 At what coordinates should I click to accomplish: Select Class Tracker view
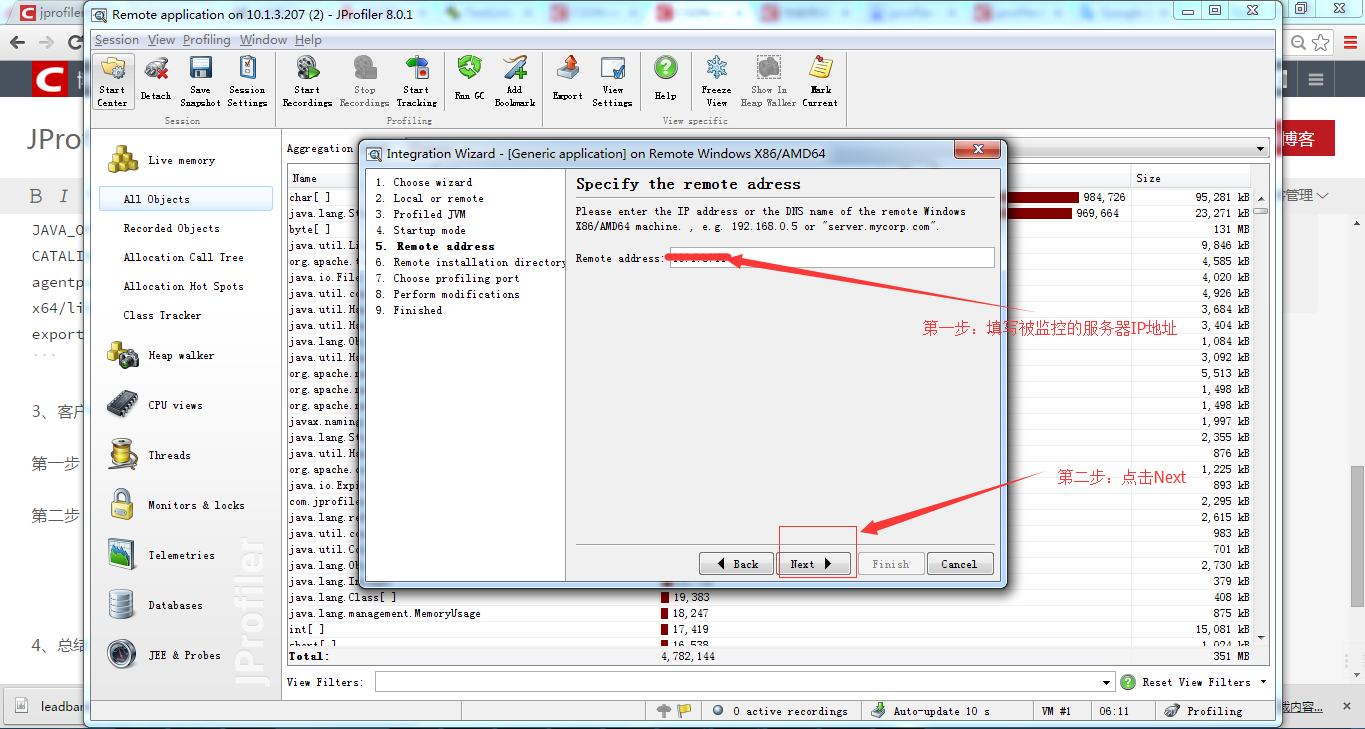pyautogui.click(x=162, y=315)
